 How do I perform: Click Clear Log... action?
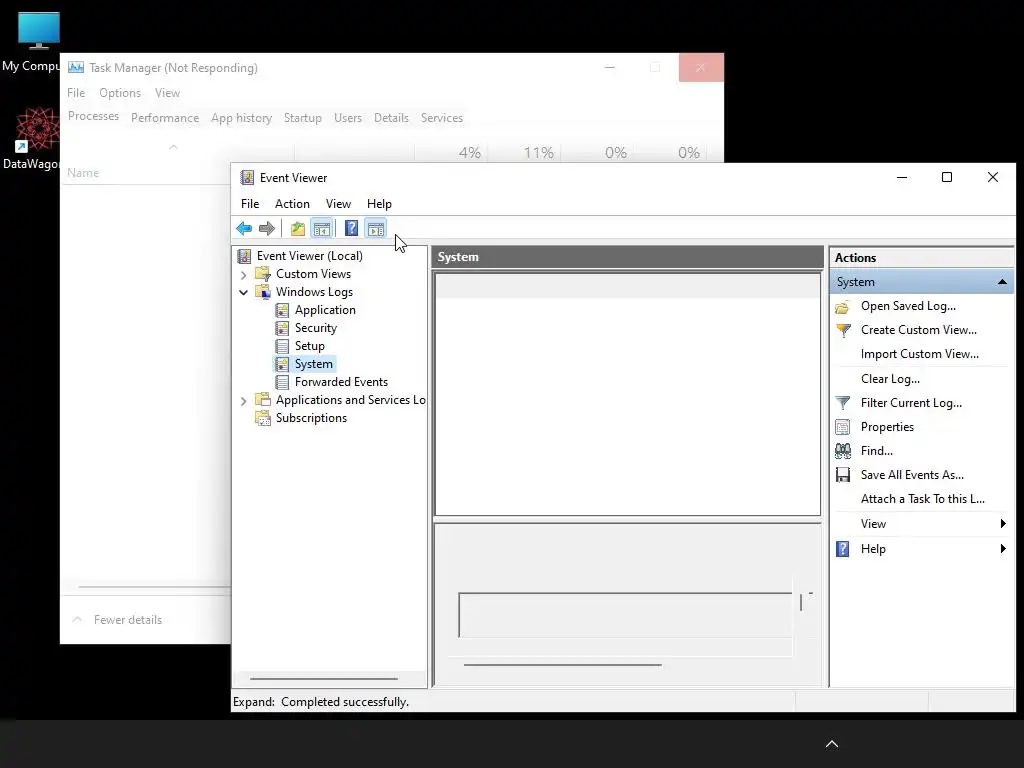(890, 379)
